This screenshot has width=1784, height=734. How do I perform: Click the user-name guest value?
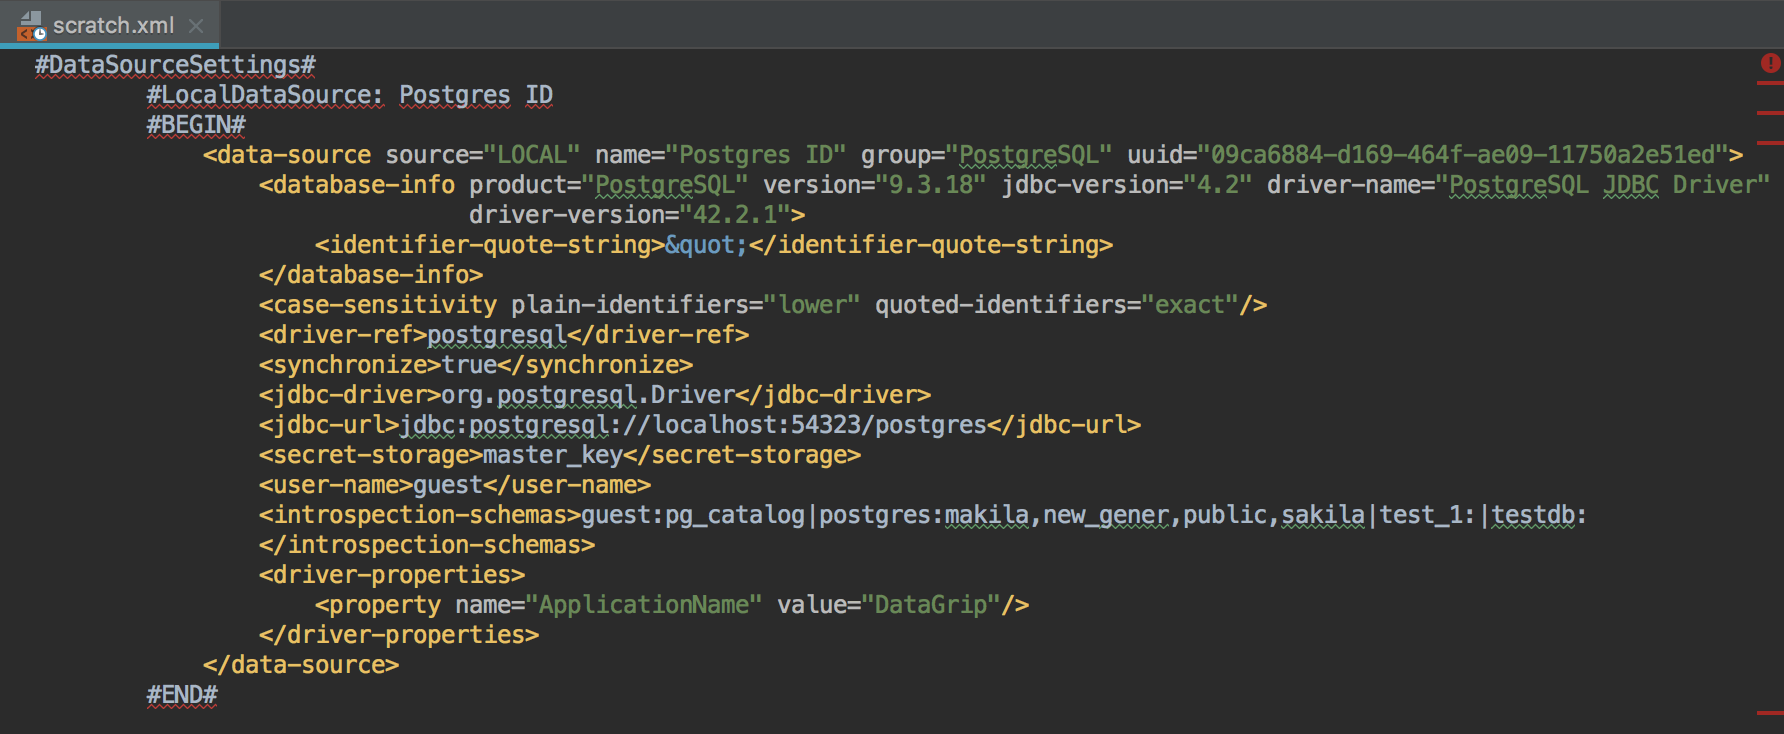[x=448, y=485]
